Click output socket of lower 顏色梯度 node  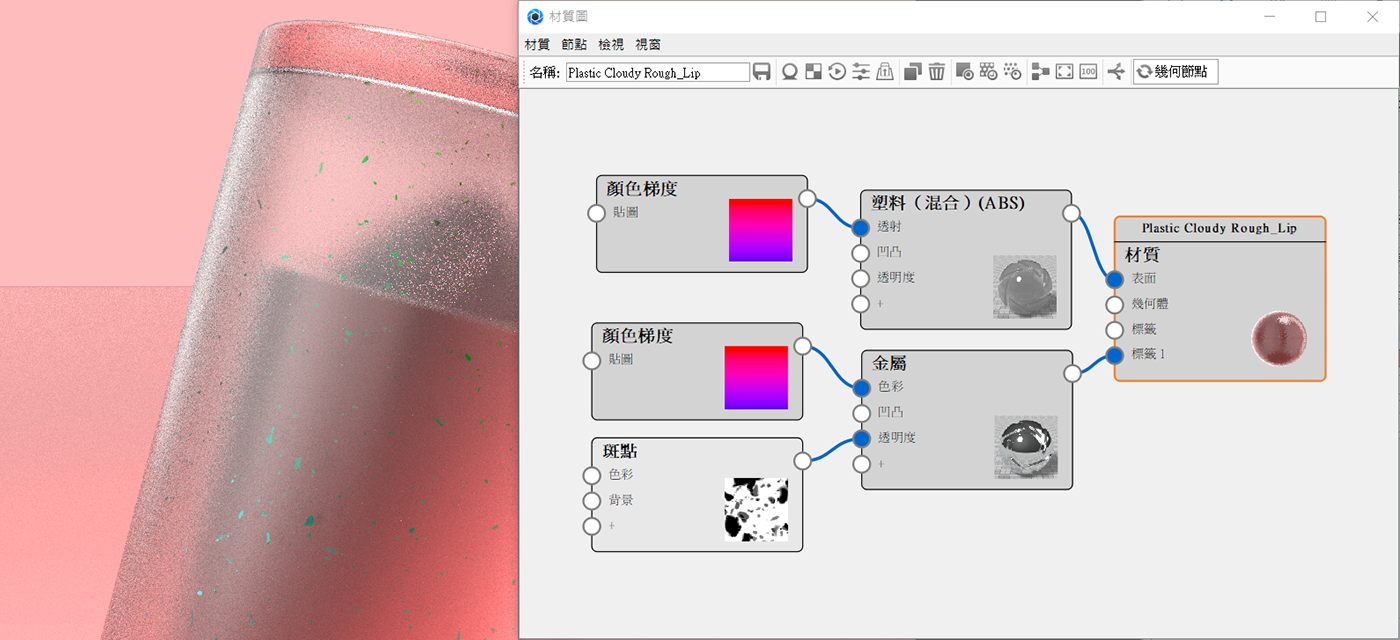click(802, 346)
